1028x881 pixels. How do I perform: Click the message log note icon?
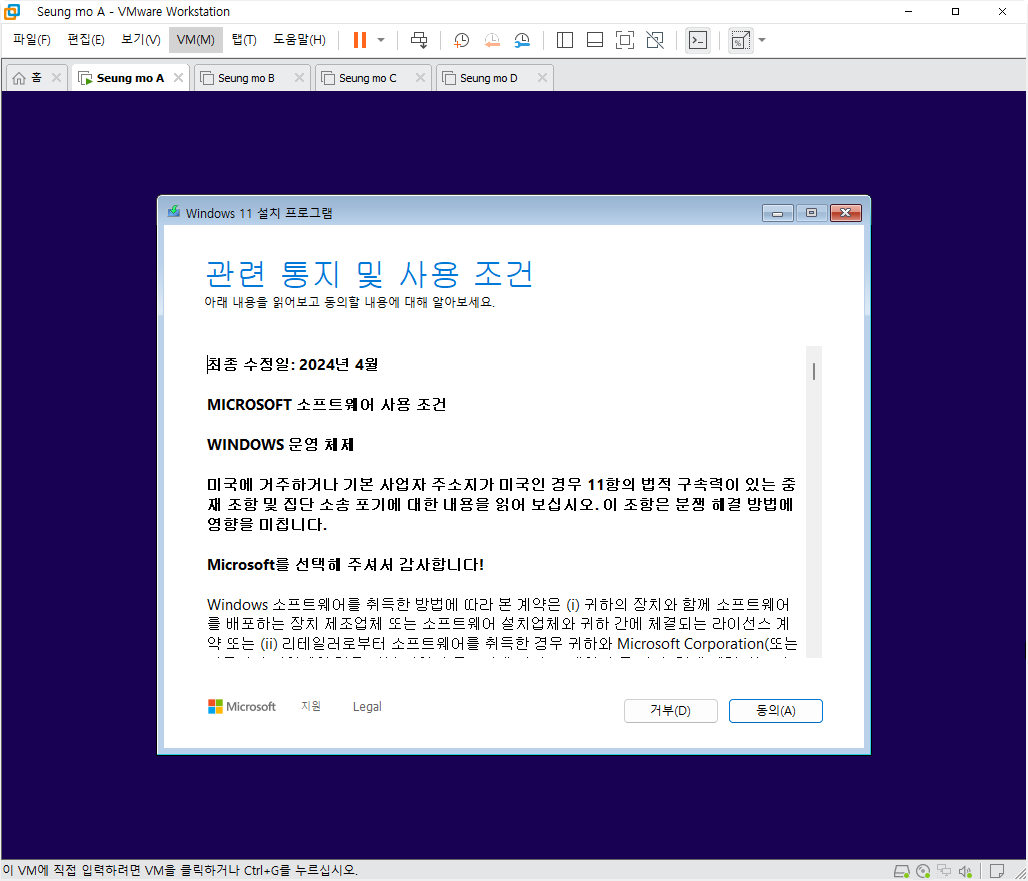997,871
